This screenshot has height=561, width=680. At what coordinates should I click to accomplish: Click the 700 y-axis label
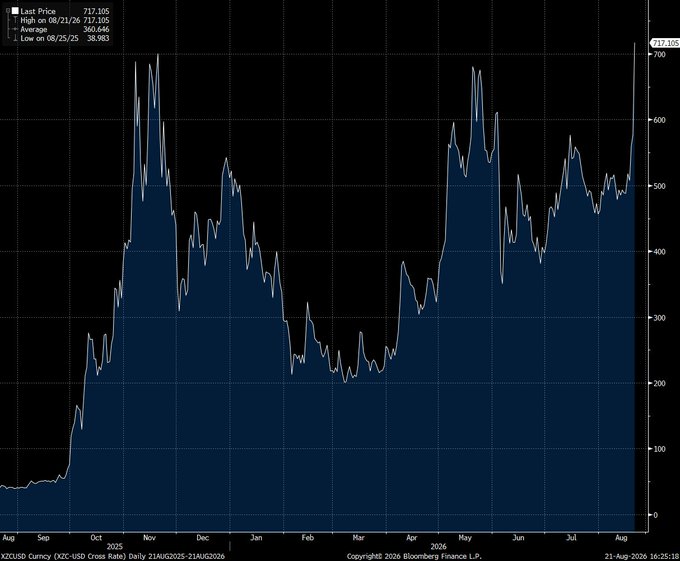pyautogui.click(x=659, y=54)
